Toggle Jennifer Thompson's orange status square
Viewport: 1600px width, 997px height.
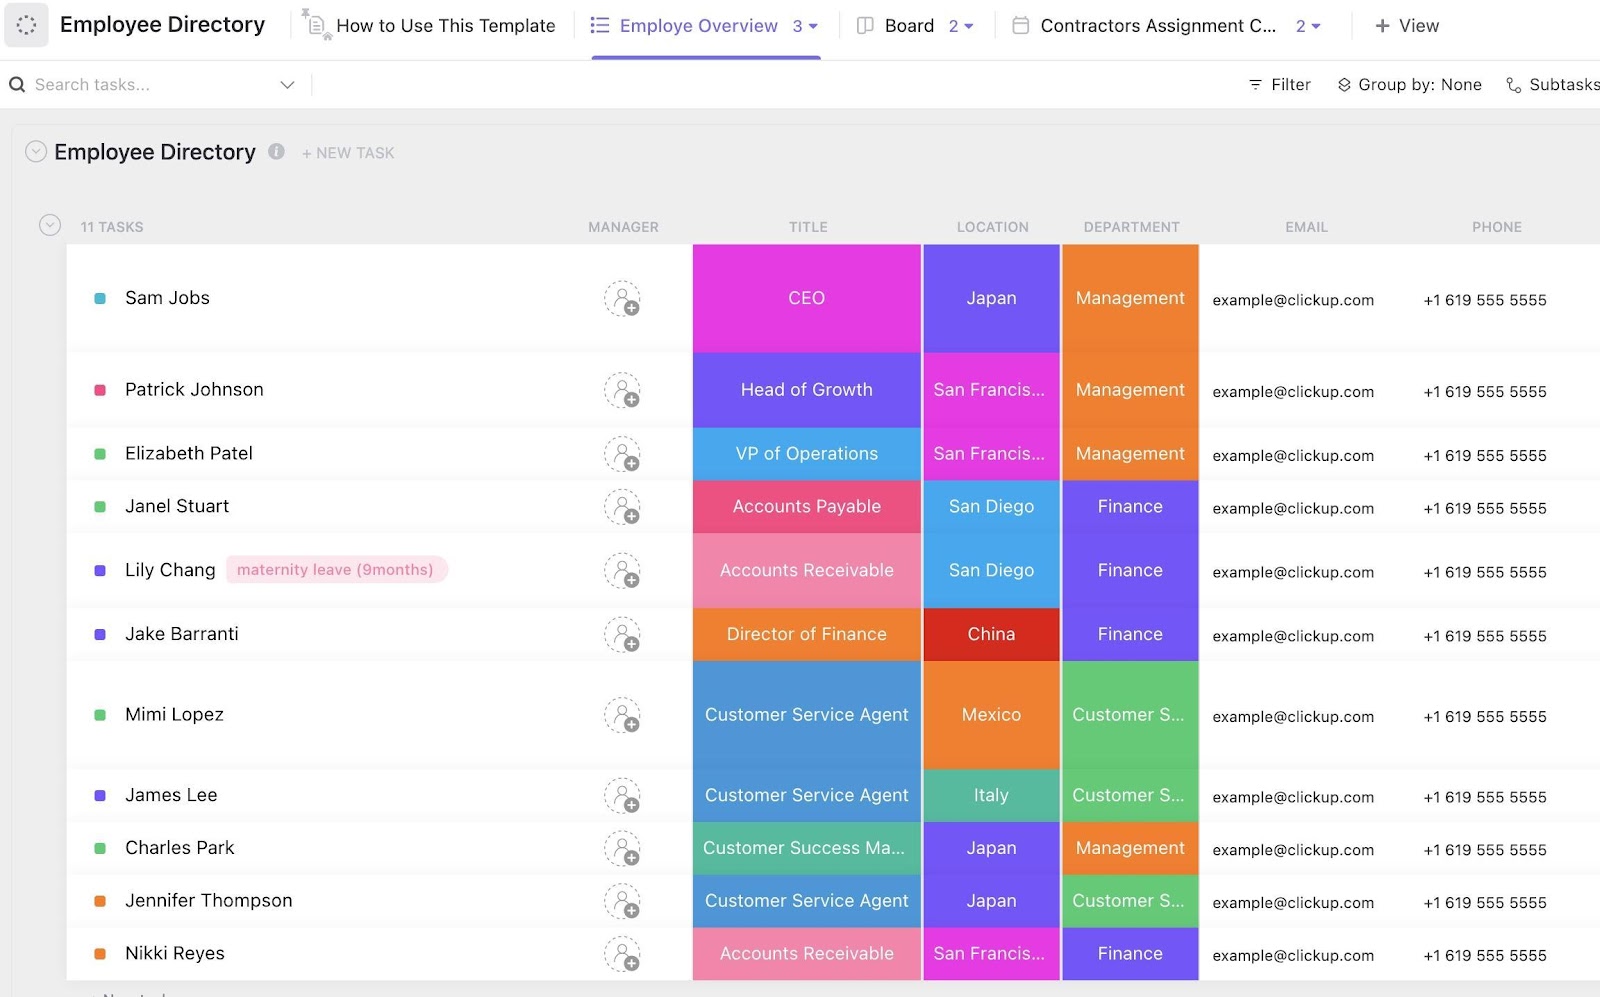(100, 901)
